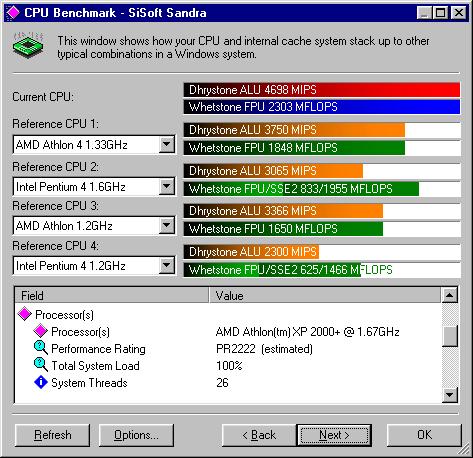Go to previous page with Back button
The width and height of the screenshot is (473, 458).
[259, 435]
